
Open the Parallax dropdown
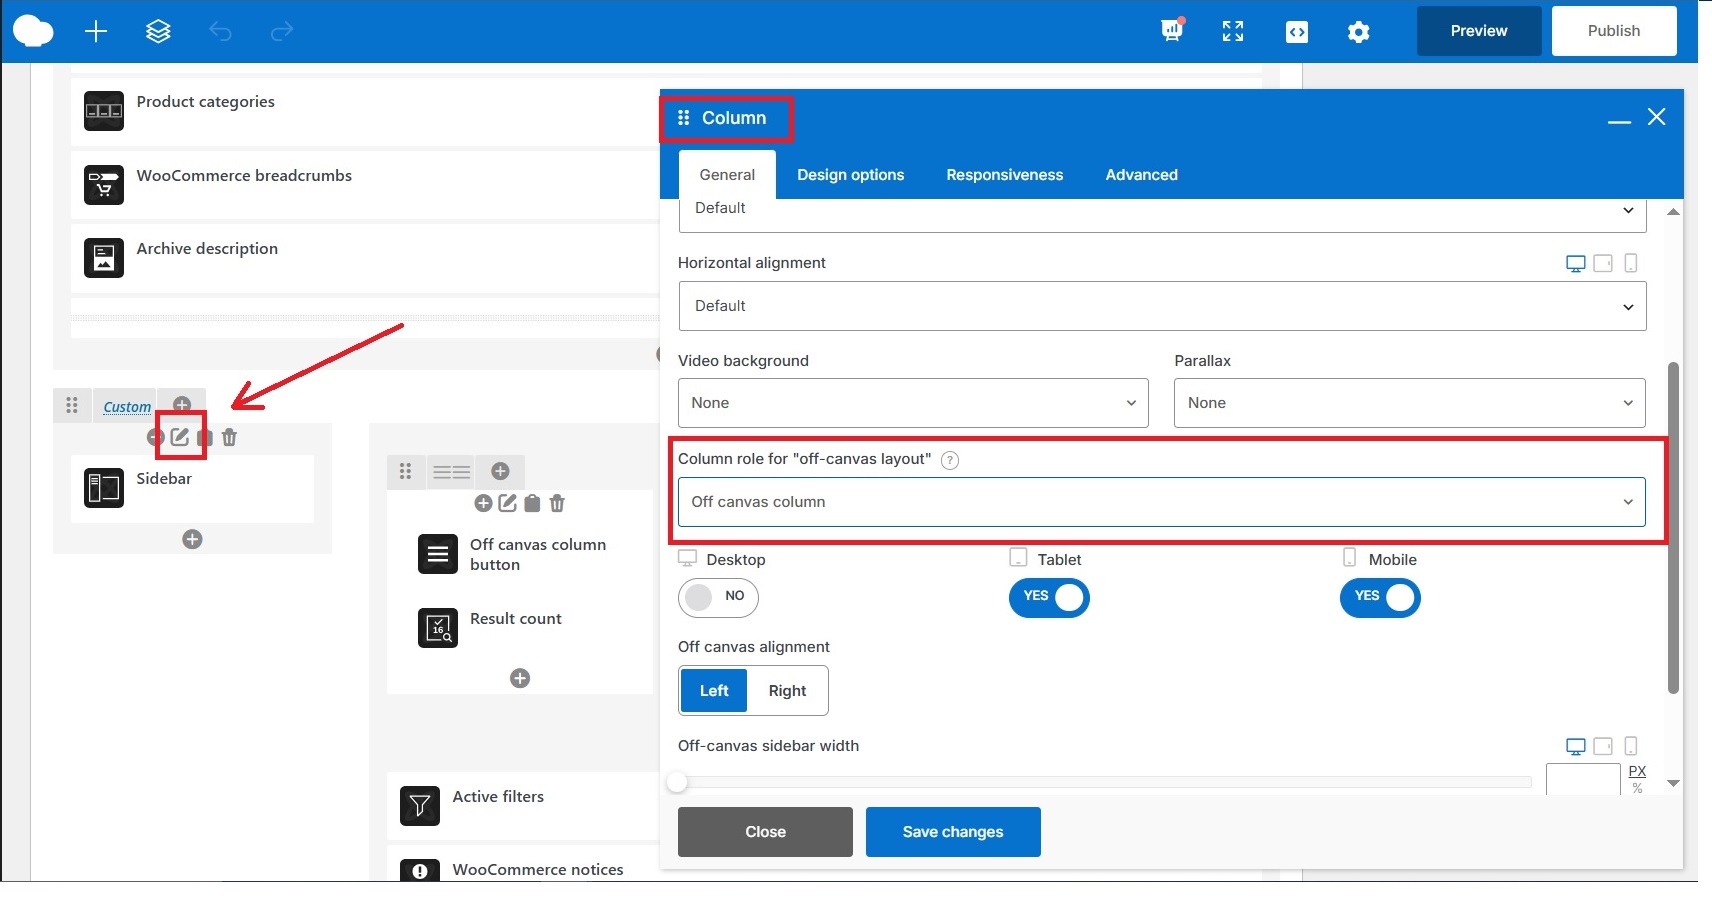[1409, 403]
